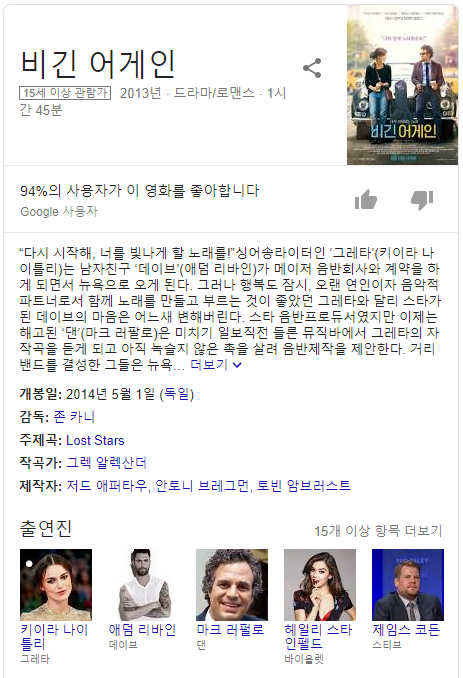Viewport: 463px width, 678px height.
Task: Click 15개 이상 항목 더보기 cast link
Action: (378, 531)
